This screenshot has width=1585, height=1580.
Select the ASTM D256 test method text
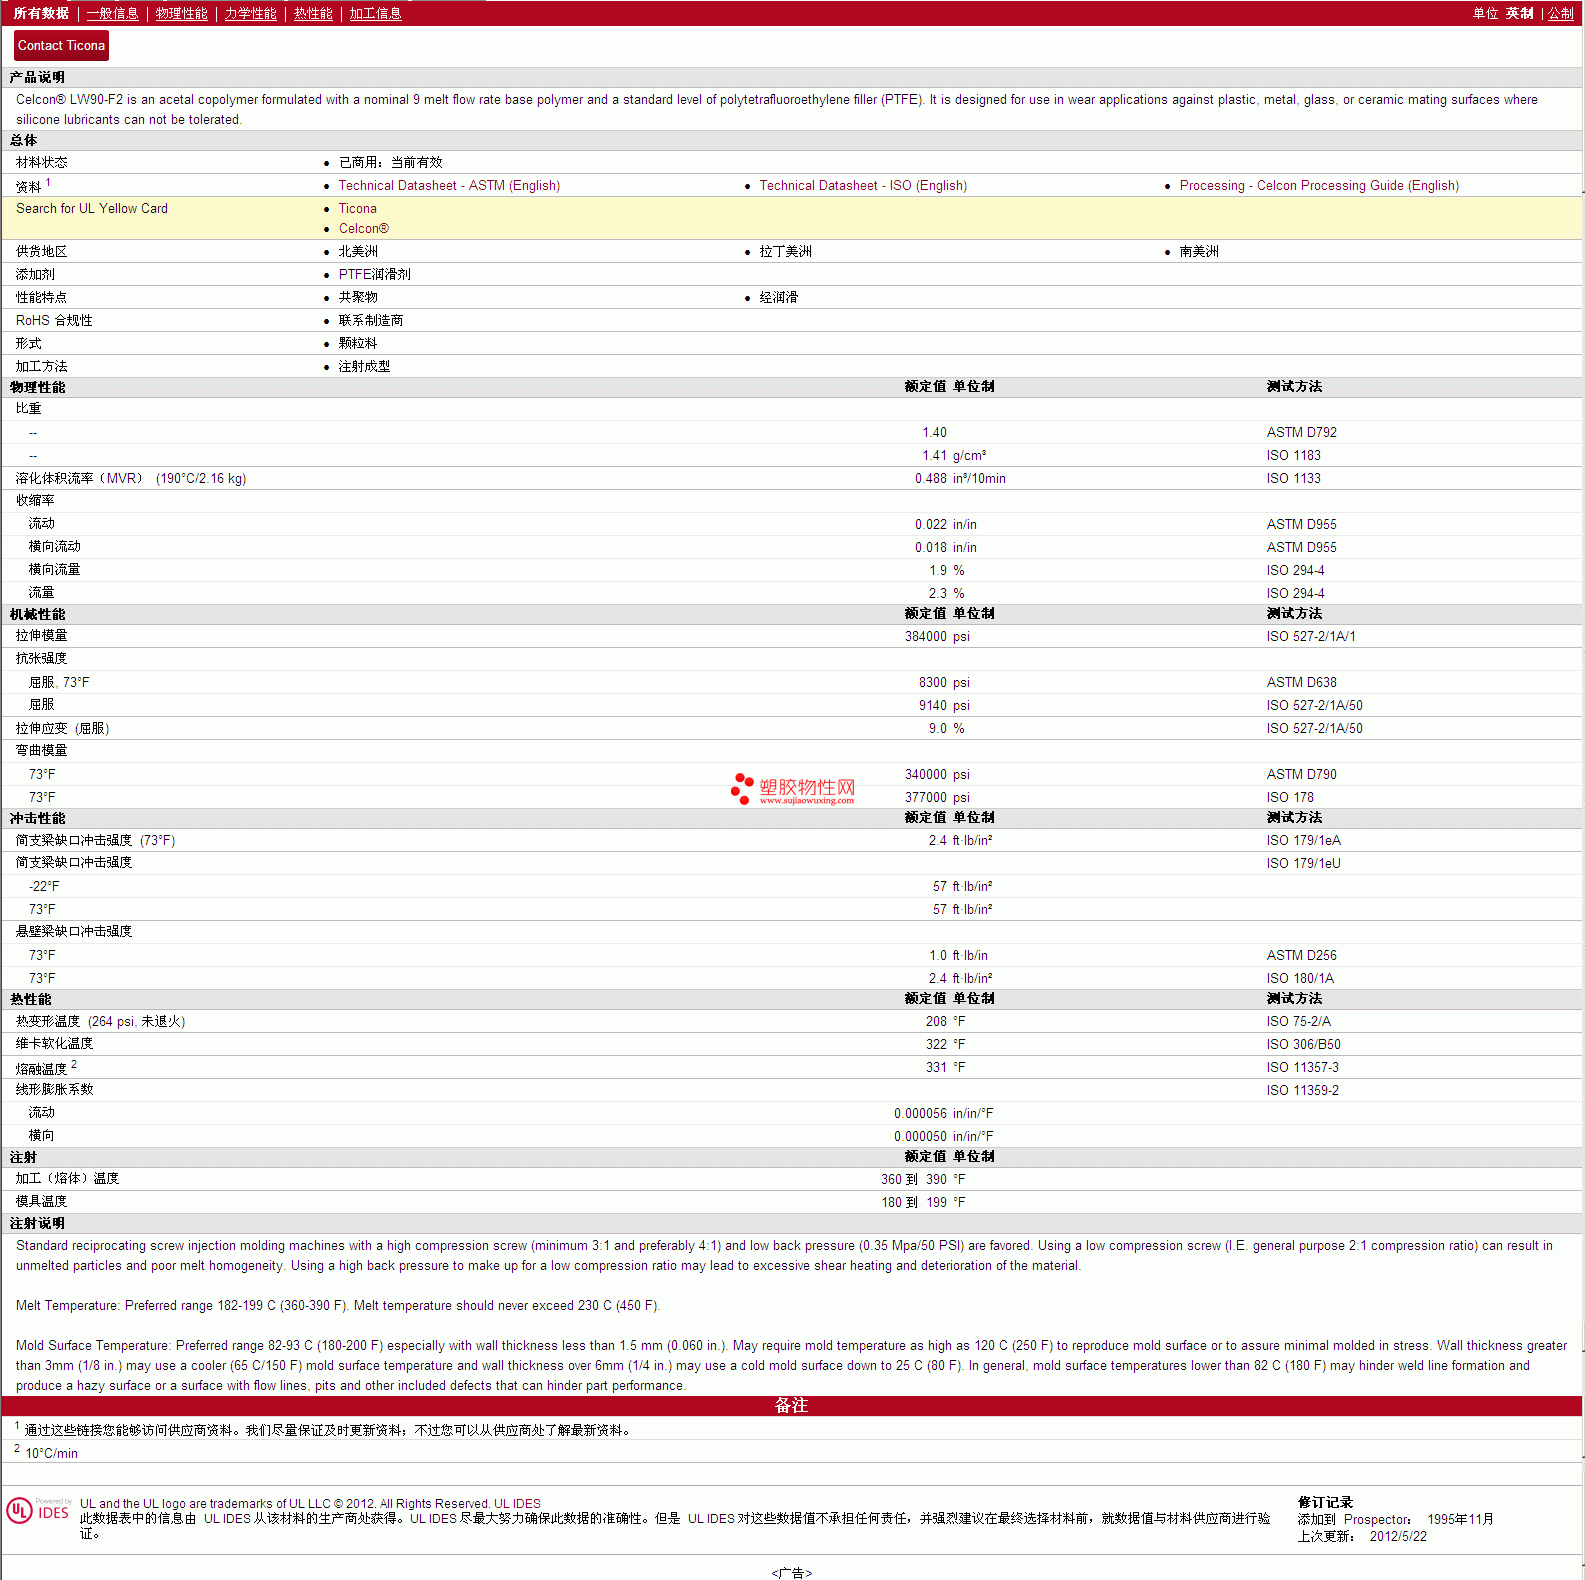(1301, 955)
